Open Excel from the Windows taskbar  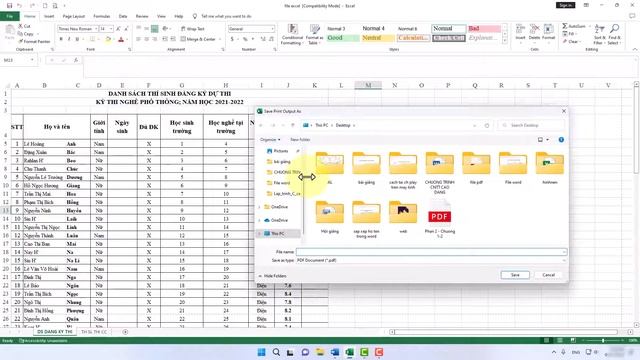tap(350, 352)
